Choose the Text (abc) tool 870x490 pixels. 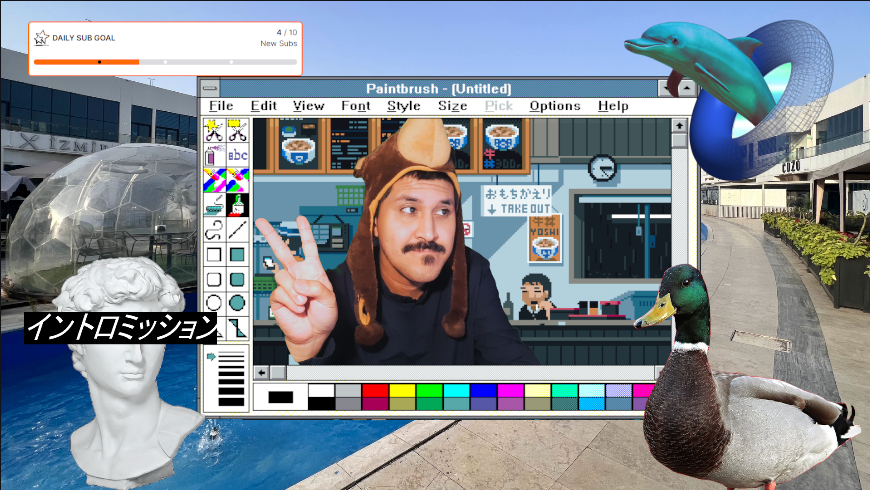pos(238,155)
